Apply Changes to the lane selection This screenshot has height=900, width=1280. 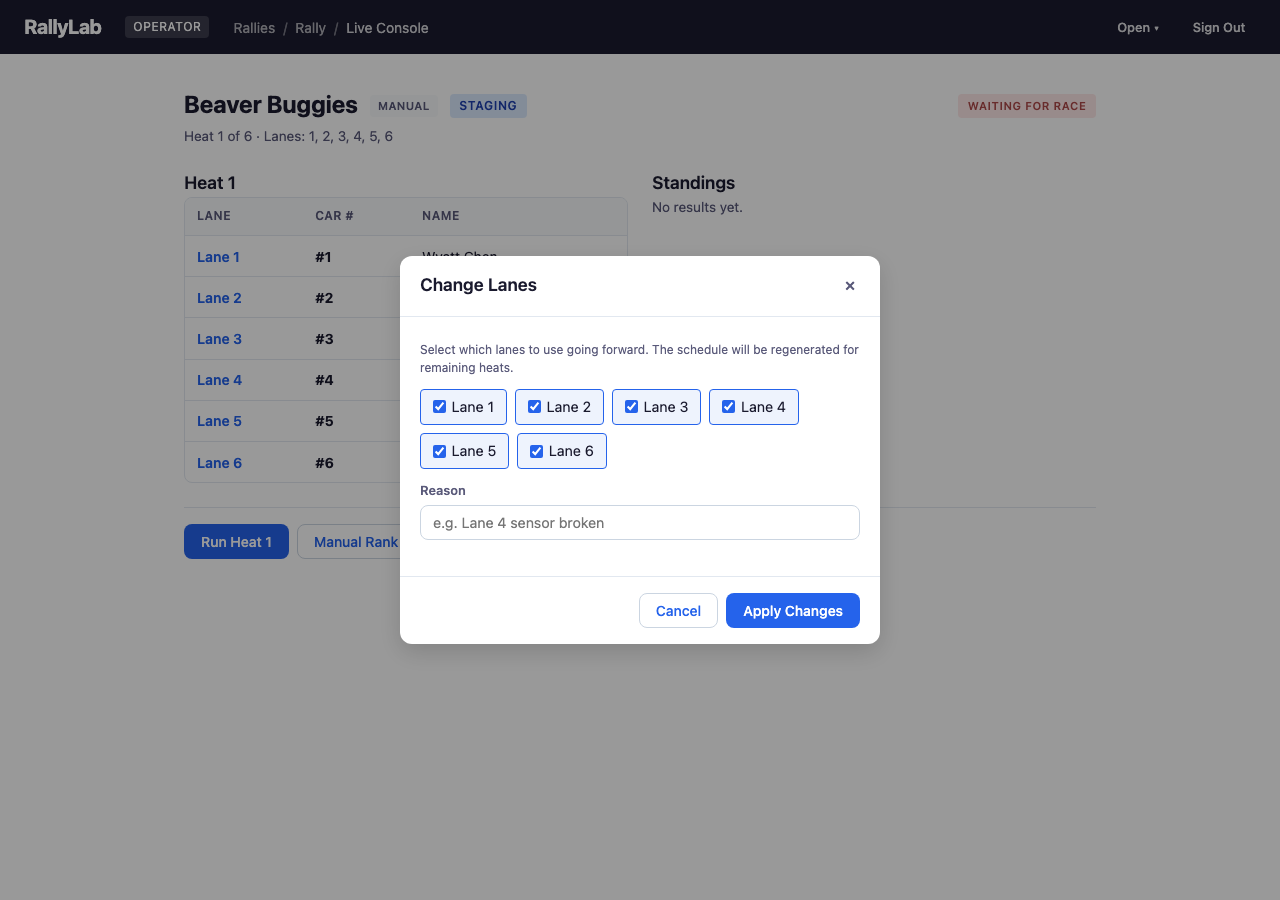tap(792, 610)
